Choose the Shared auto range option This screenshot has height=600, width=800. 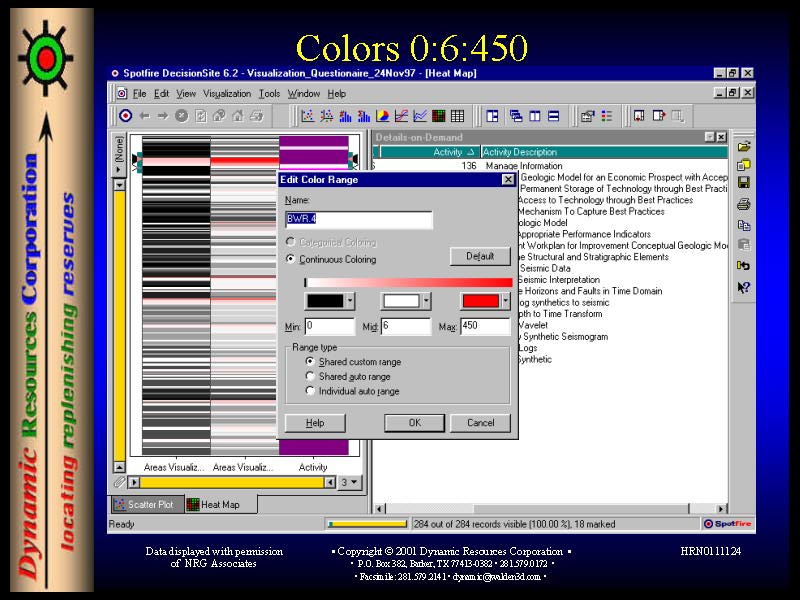(311, 376)
